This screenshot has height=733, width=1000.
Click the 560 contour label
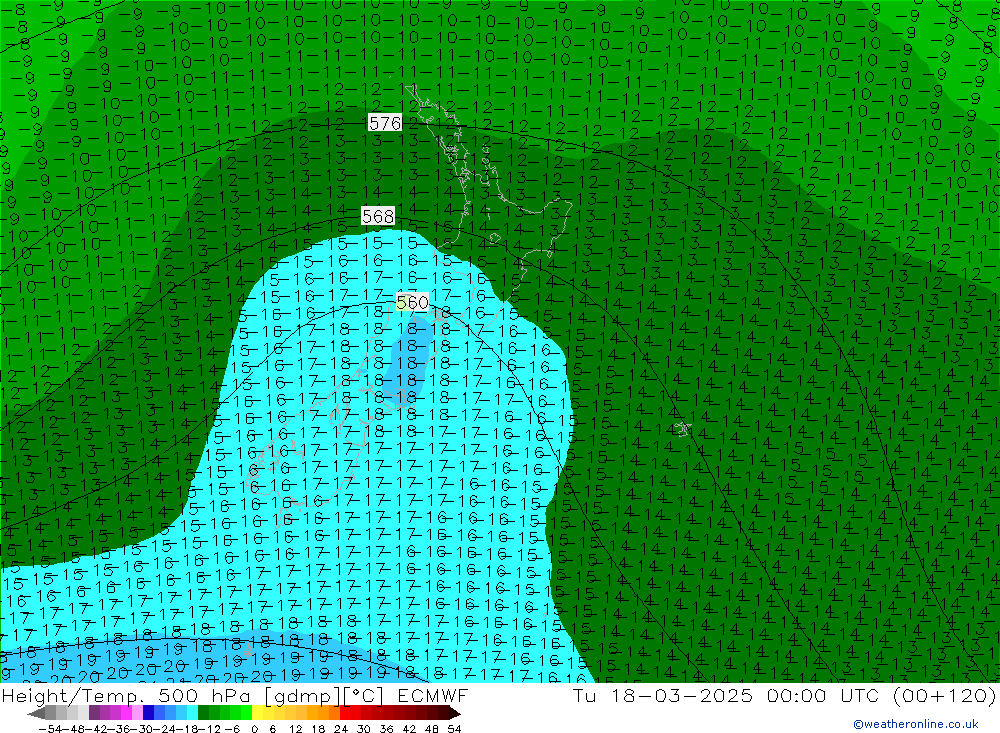412,302
